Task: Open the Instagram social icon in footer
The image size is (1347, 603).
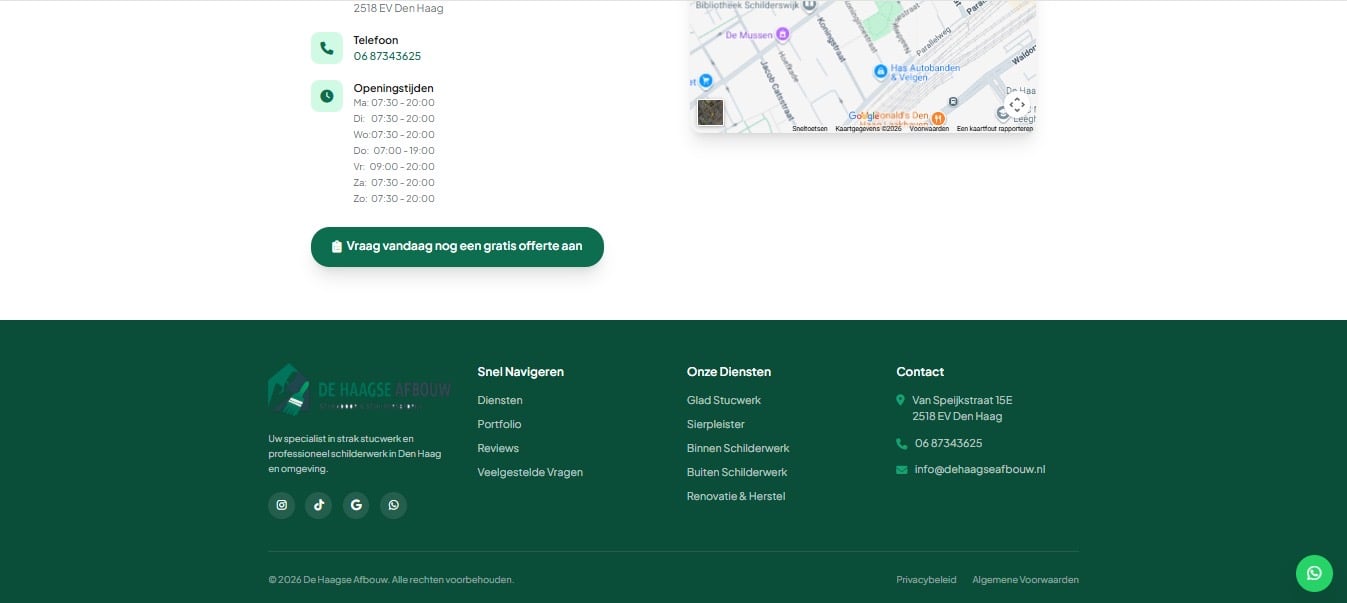Action: point(282,505)
